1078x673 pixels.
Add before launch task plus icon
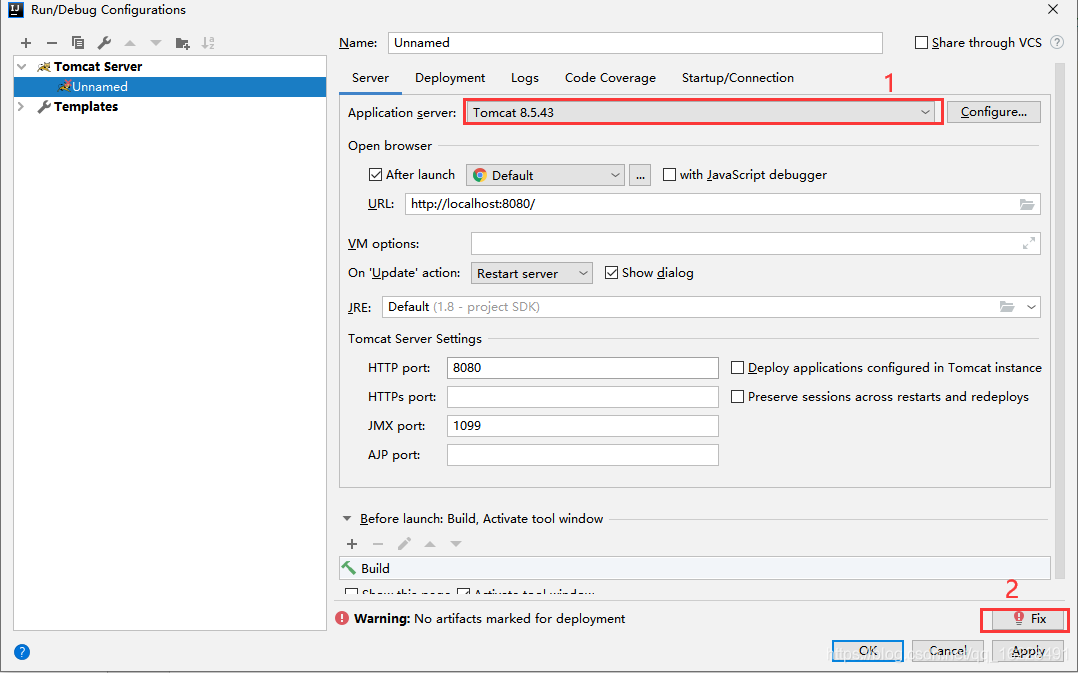(x=352, y=544)
